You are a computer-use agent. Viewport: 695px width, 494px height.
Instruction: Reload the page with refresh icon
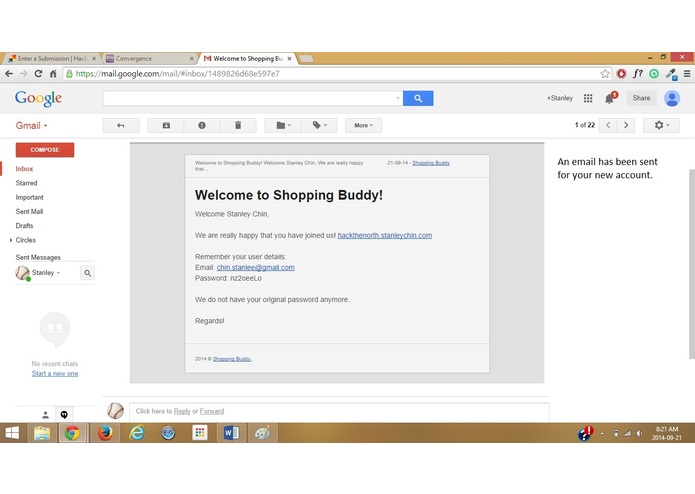click(x=38, y=74)
